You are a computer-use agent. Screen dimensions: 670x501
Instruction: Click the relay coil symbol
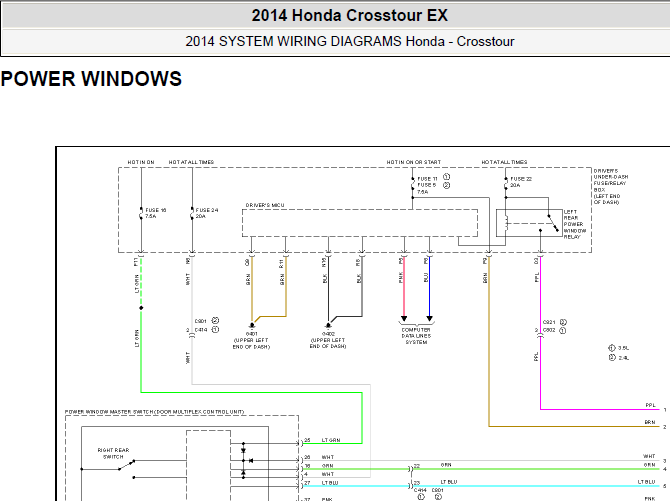[x=506, y=223]
